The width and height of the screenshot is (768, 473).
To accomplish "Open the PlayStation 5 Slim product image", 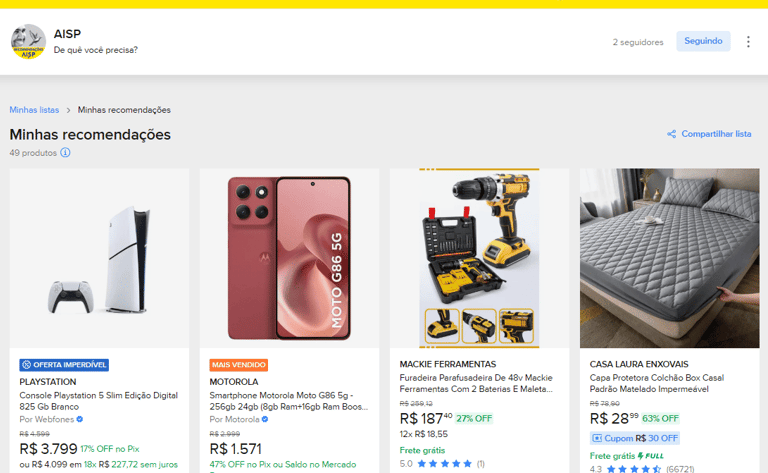I will coord(99,258).
